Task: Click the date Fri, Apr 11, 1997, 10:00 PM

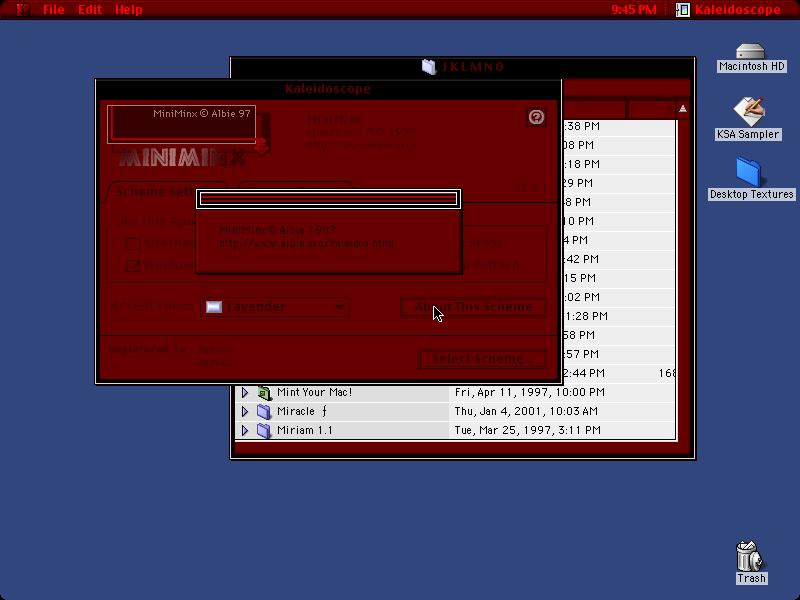Action: click(x=530, y=392)
